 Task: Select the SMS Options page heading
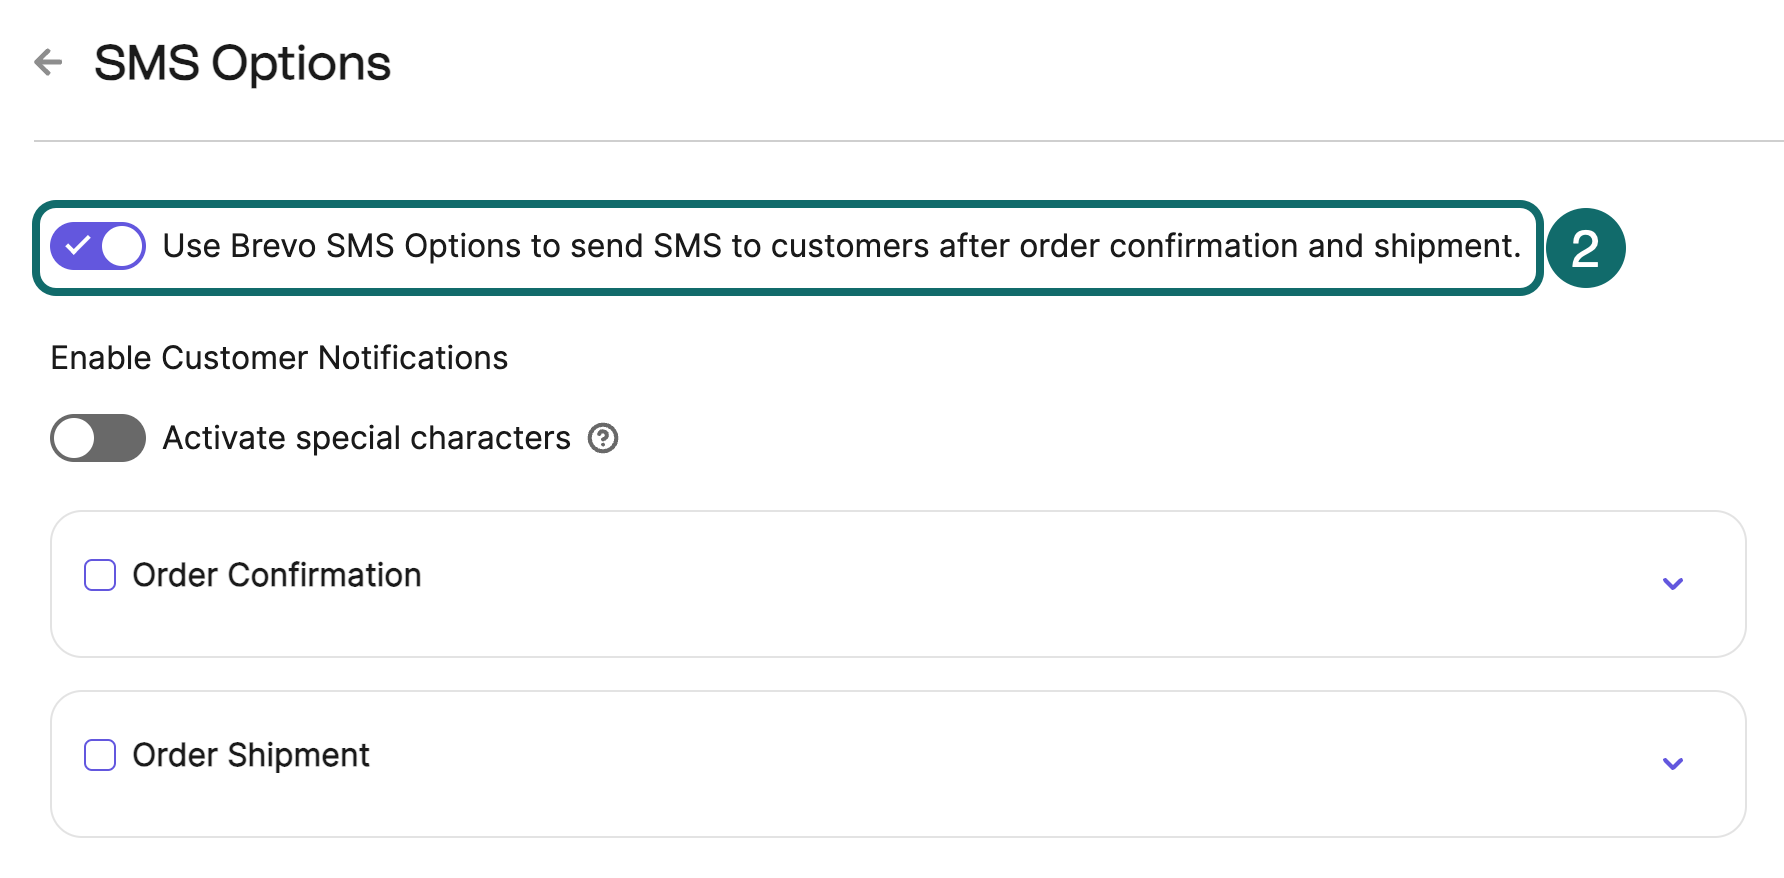coord(242,63)
